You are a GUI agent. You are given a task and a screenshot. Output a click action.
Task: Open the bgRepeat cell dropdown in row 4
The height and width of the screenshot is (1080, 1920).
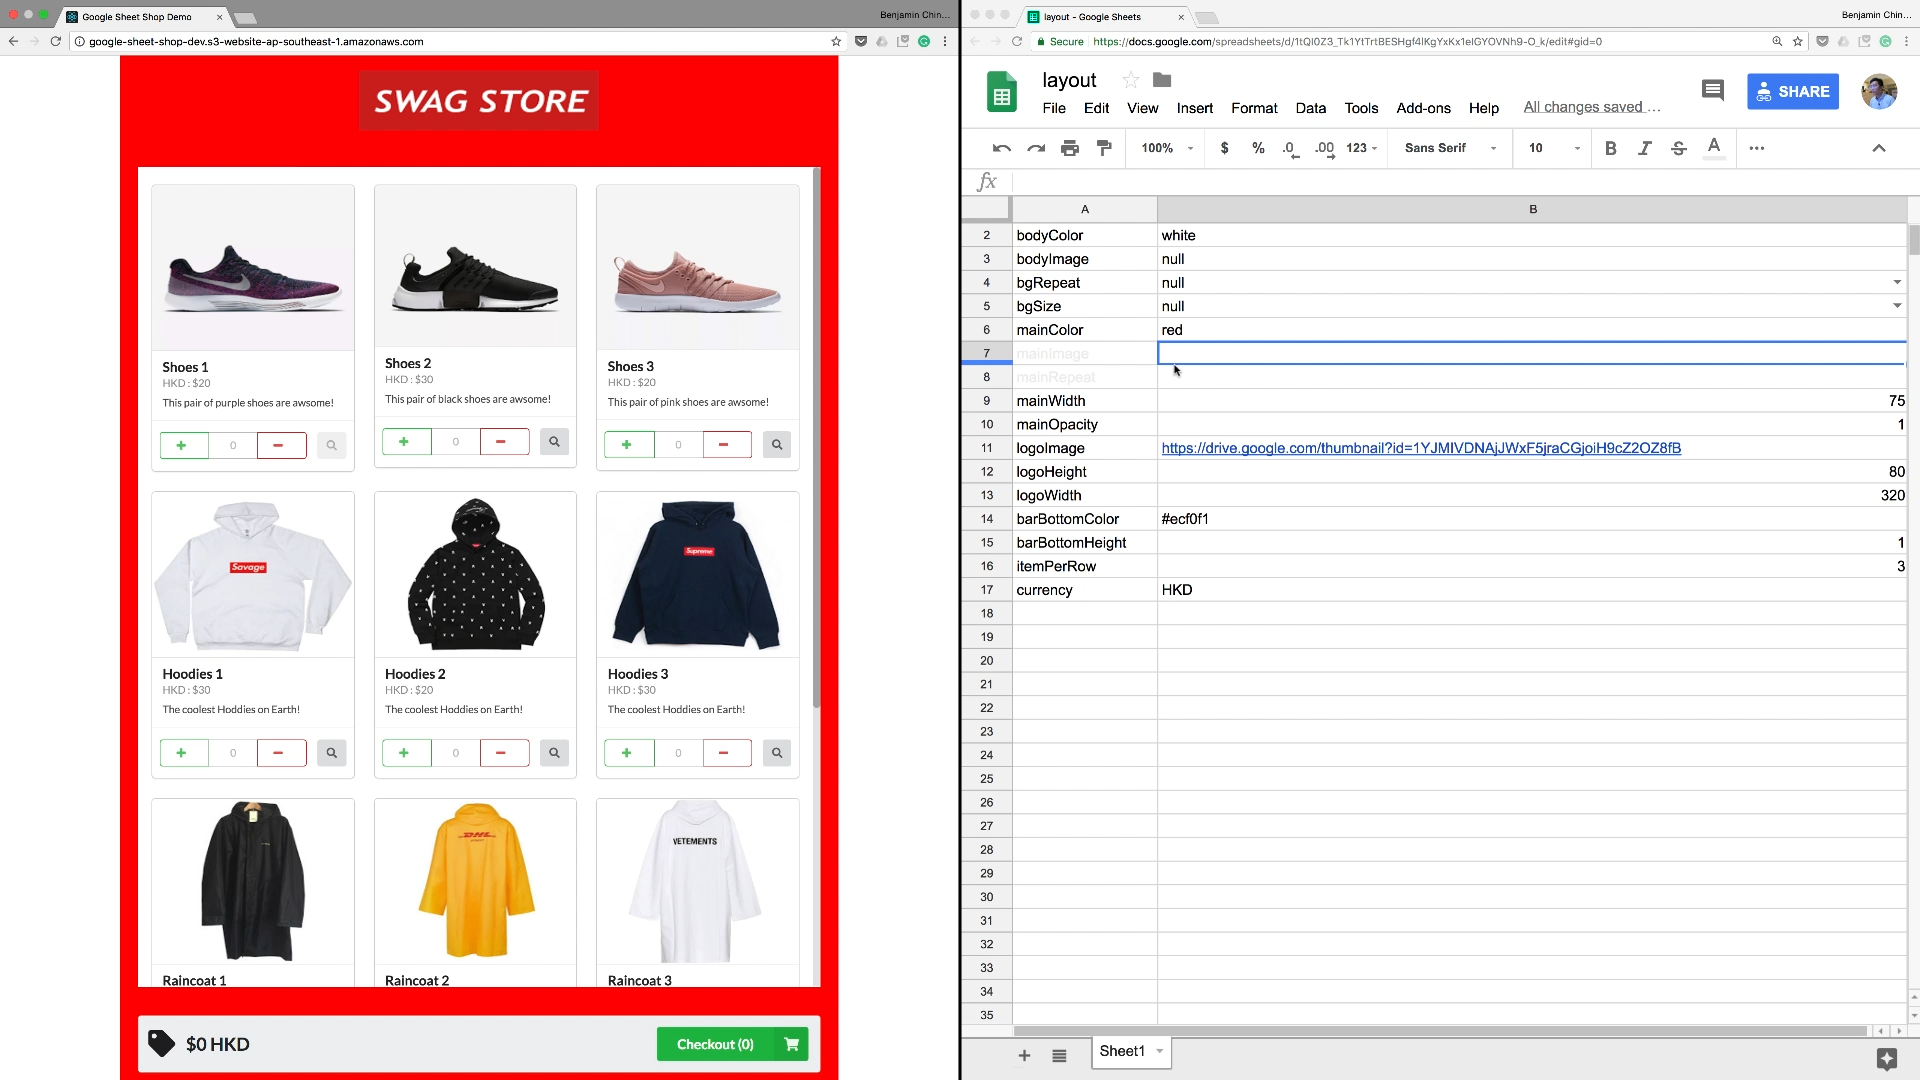(x=1898, y=283)
